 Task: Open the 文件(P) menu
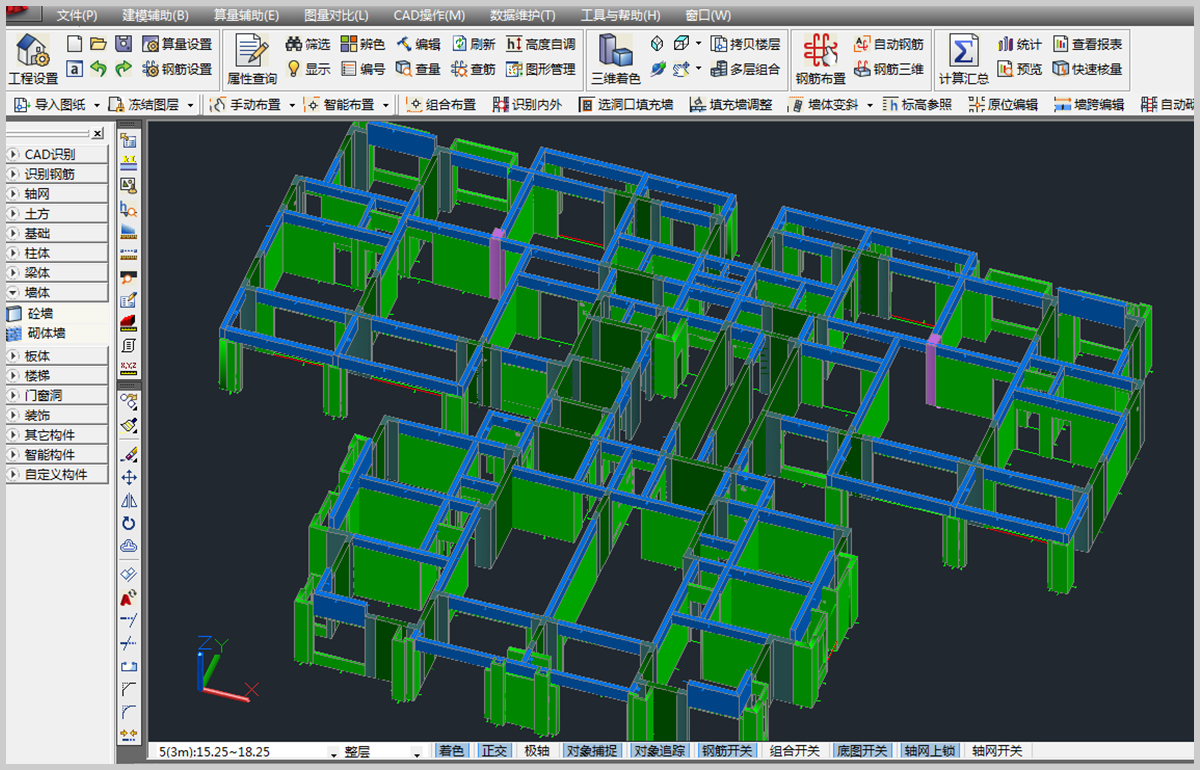point(76,15)
